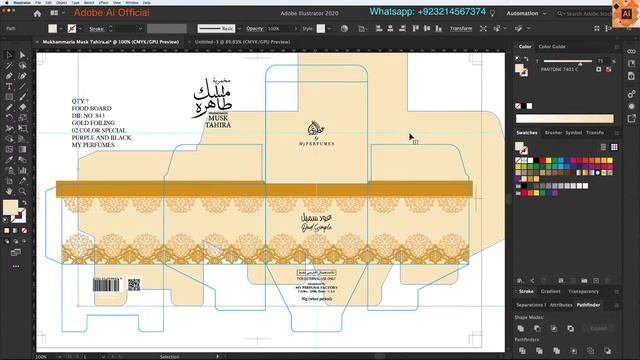Select the Rotate tool
The width and height of the screenshot is (640, 360).
point(9,118)
